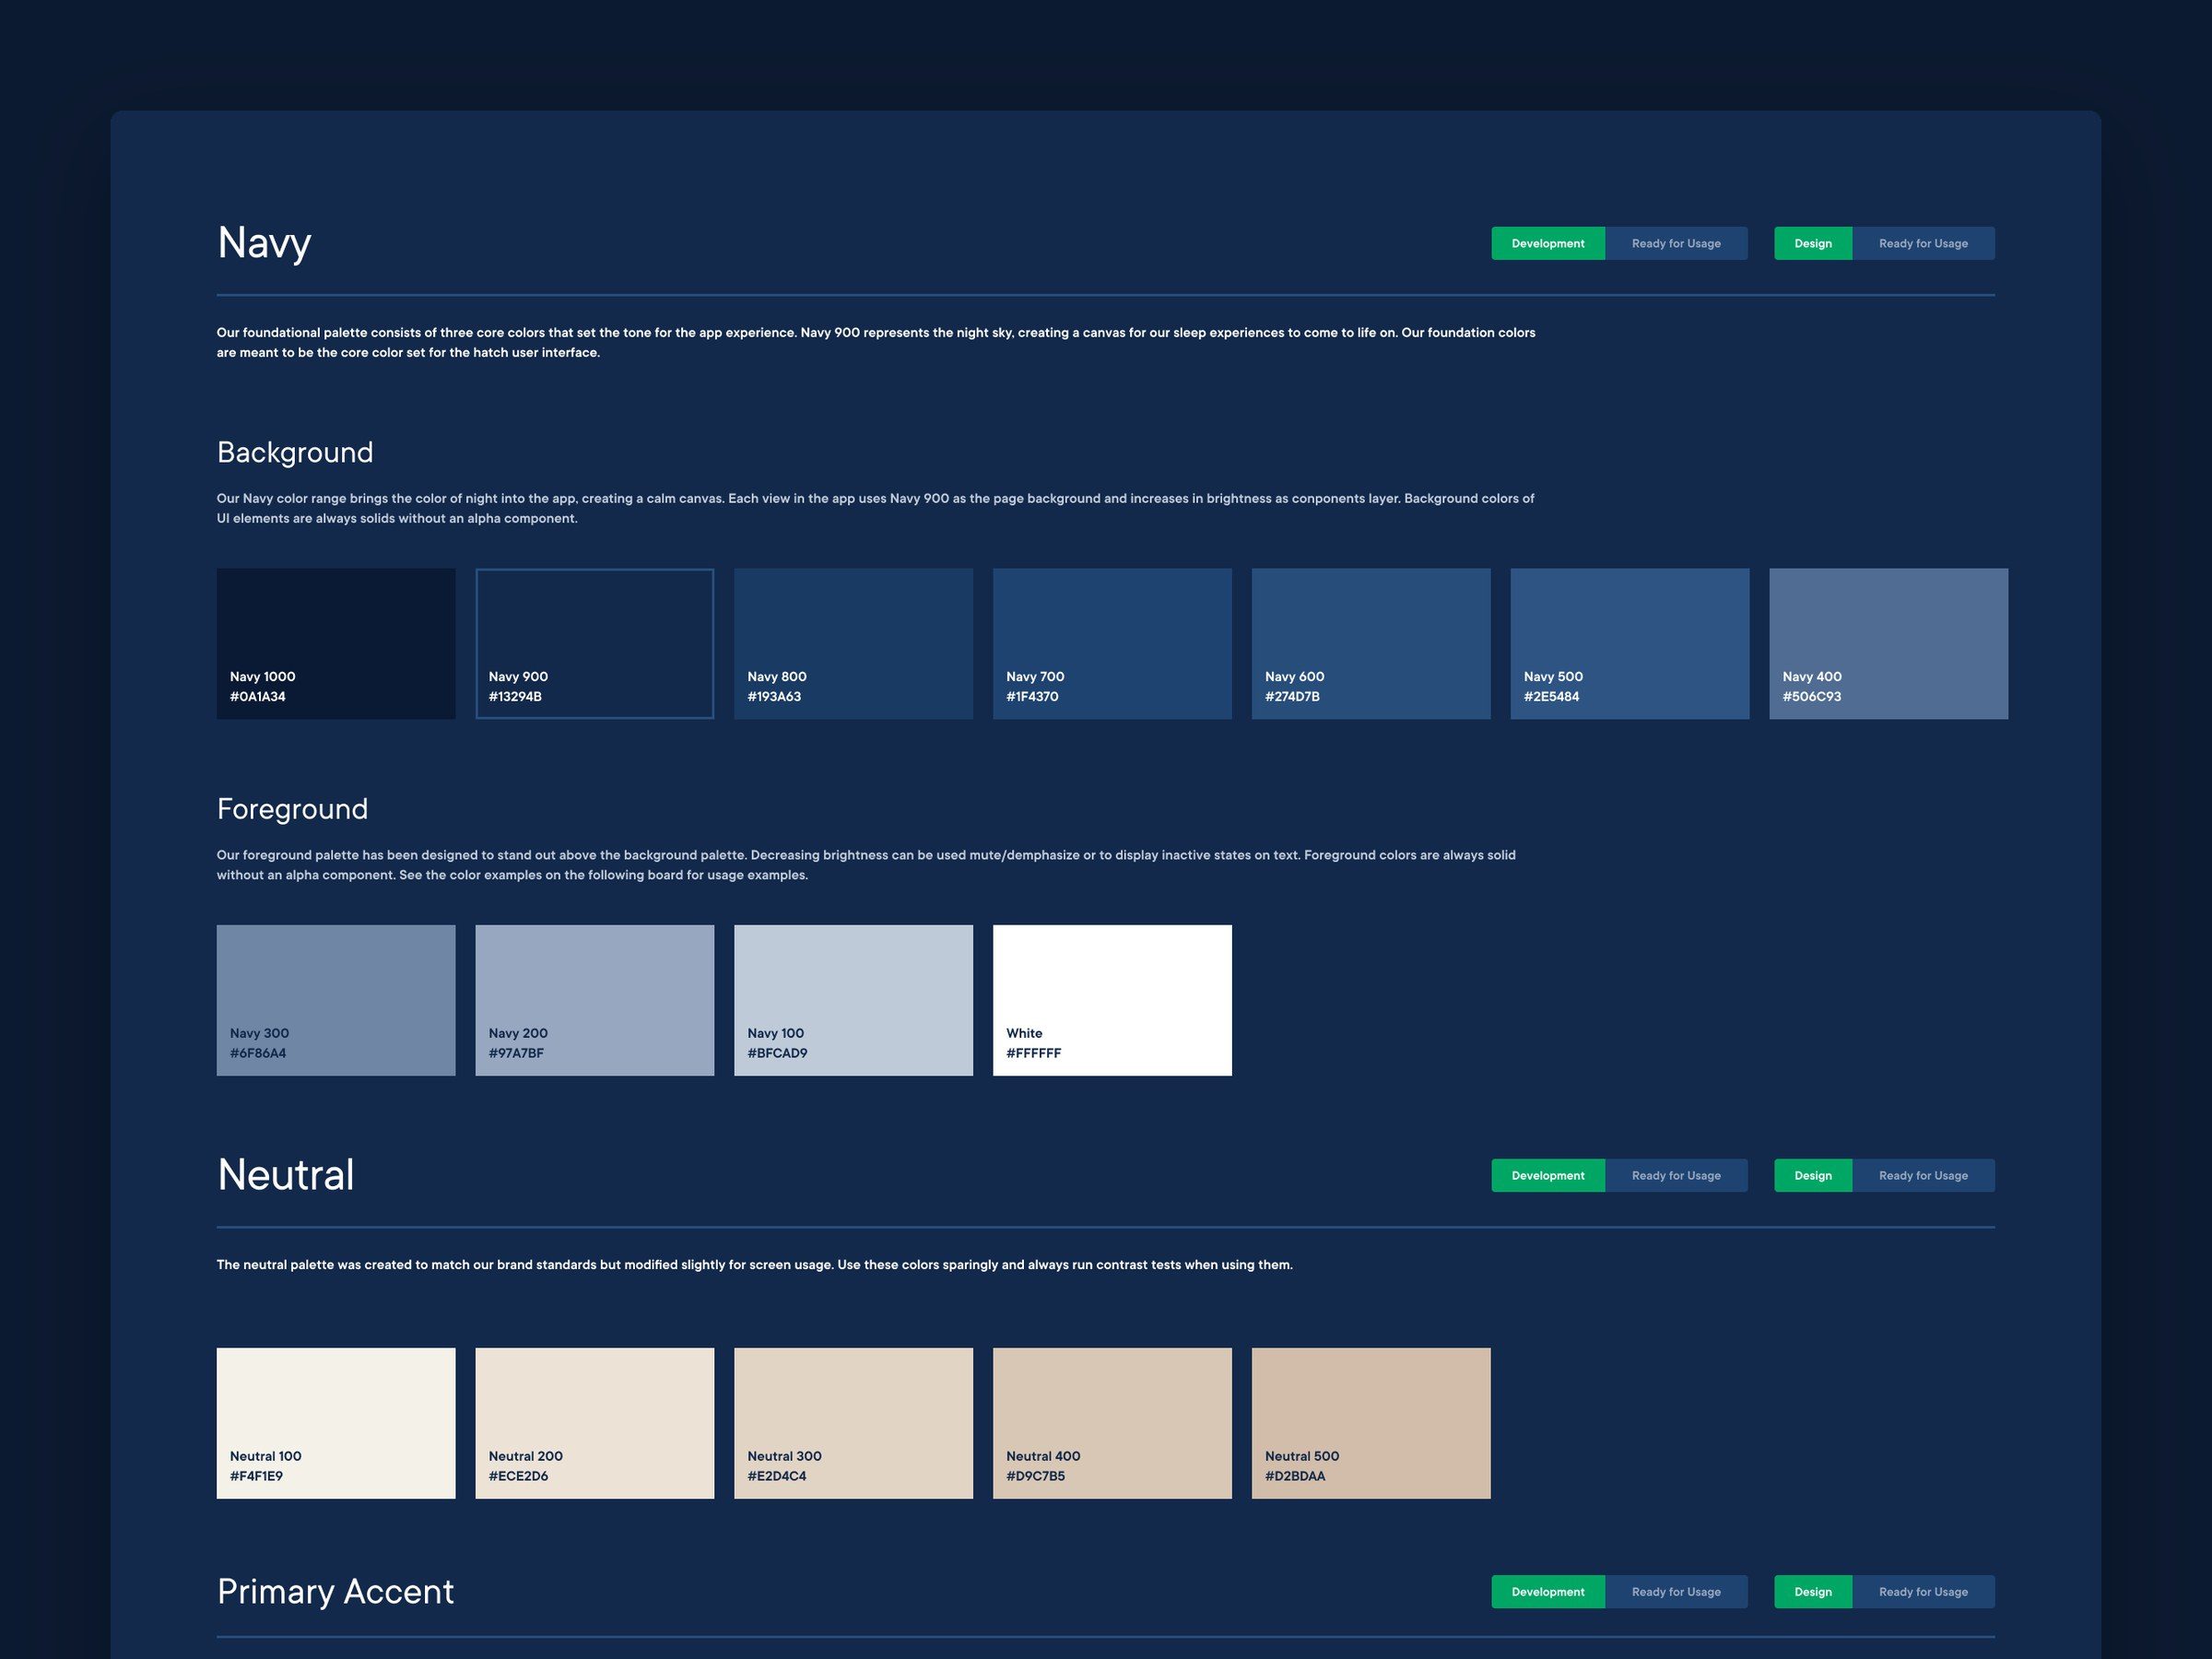The height and width of the screenshot is (1659, 2212).
Task: Click 'The neutral palette was created' description
Action: click(755, 1265)
